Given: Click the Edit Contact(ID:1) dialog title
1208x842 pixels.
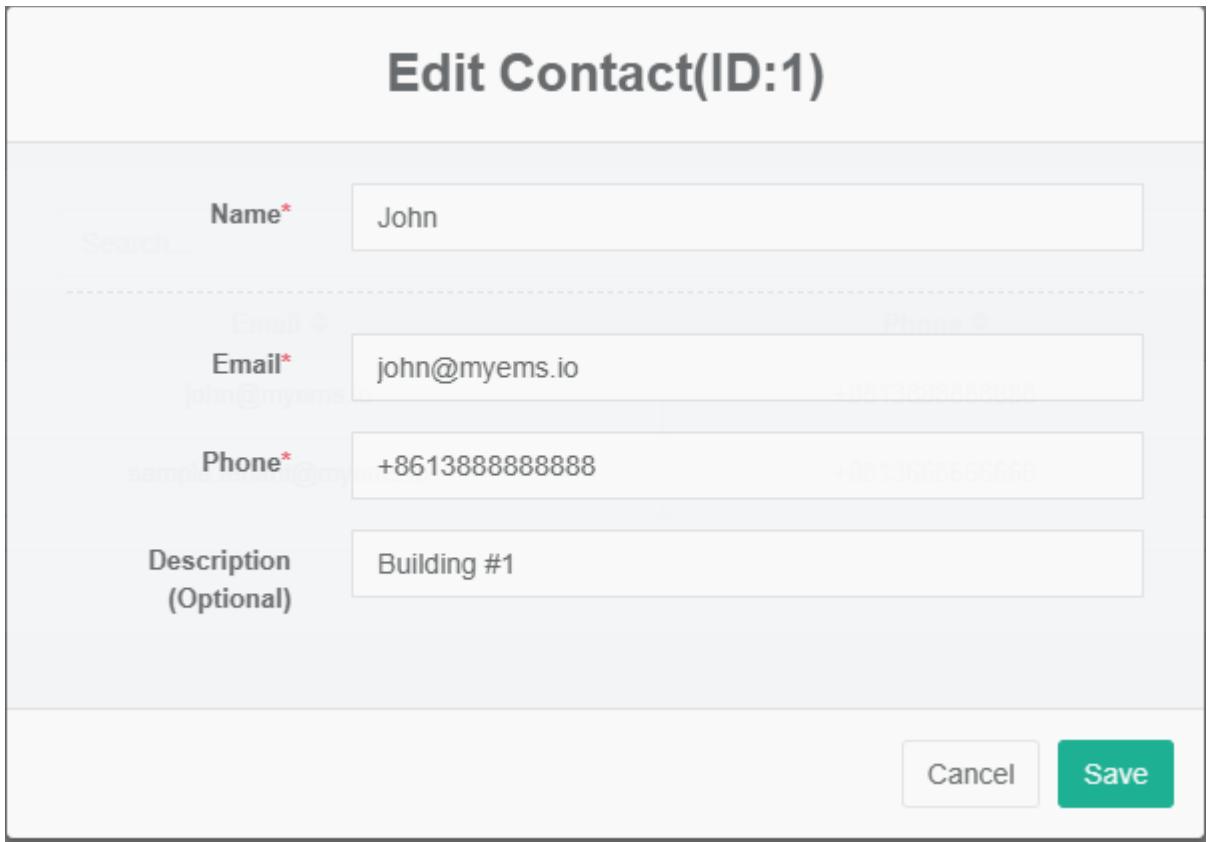Looking at the screenshot, I should pos(605,77).
